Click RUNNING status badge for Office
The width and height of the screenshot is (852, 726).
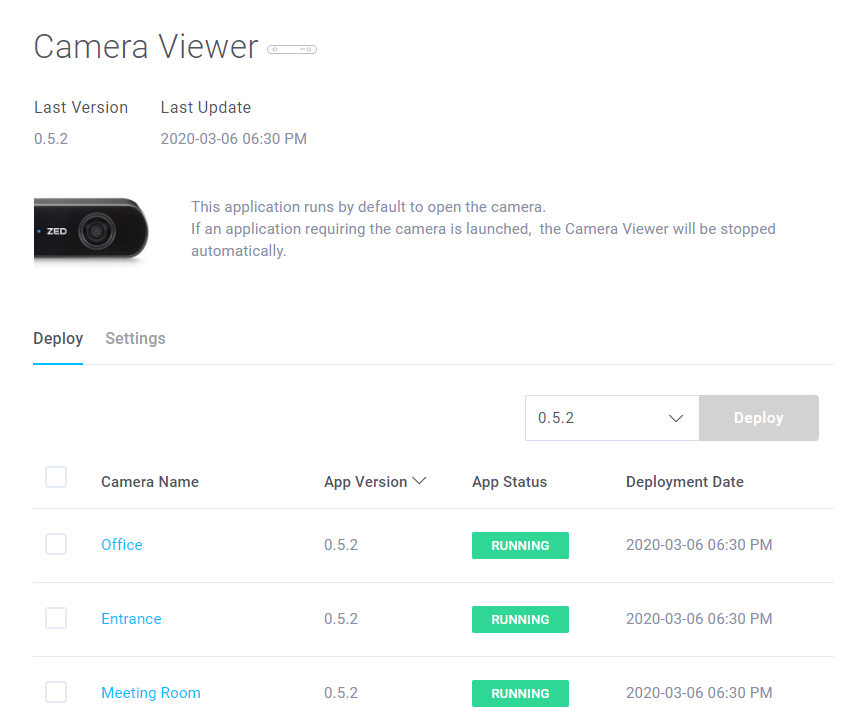pyautogui.click(x=520, y=545)
